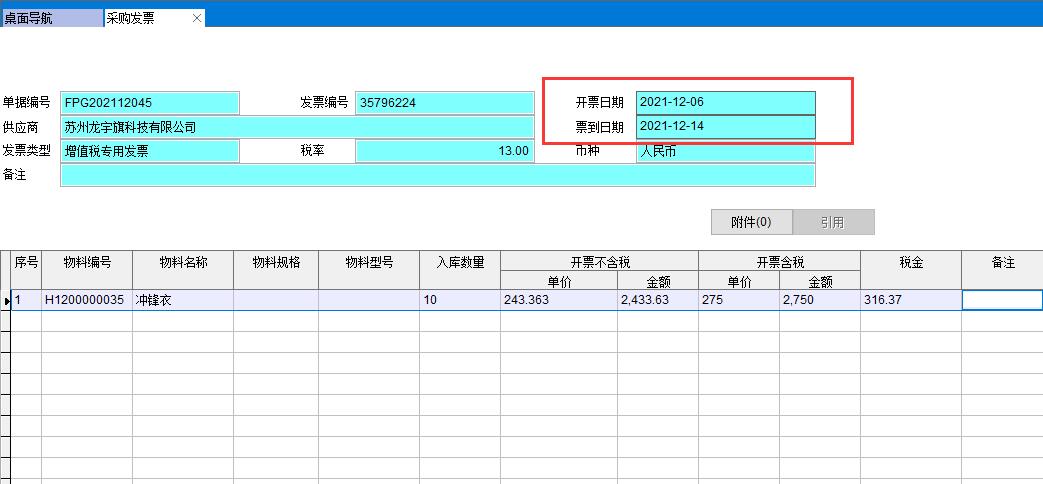
Task: Click the 税率 field showing 13.00
Action: [x=444, y=151]
